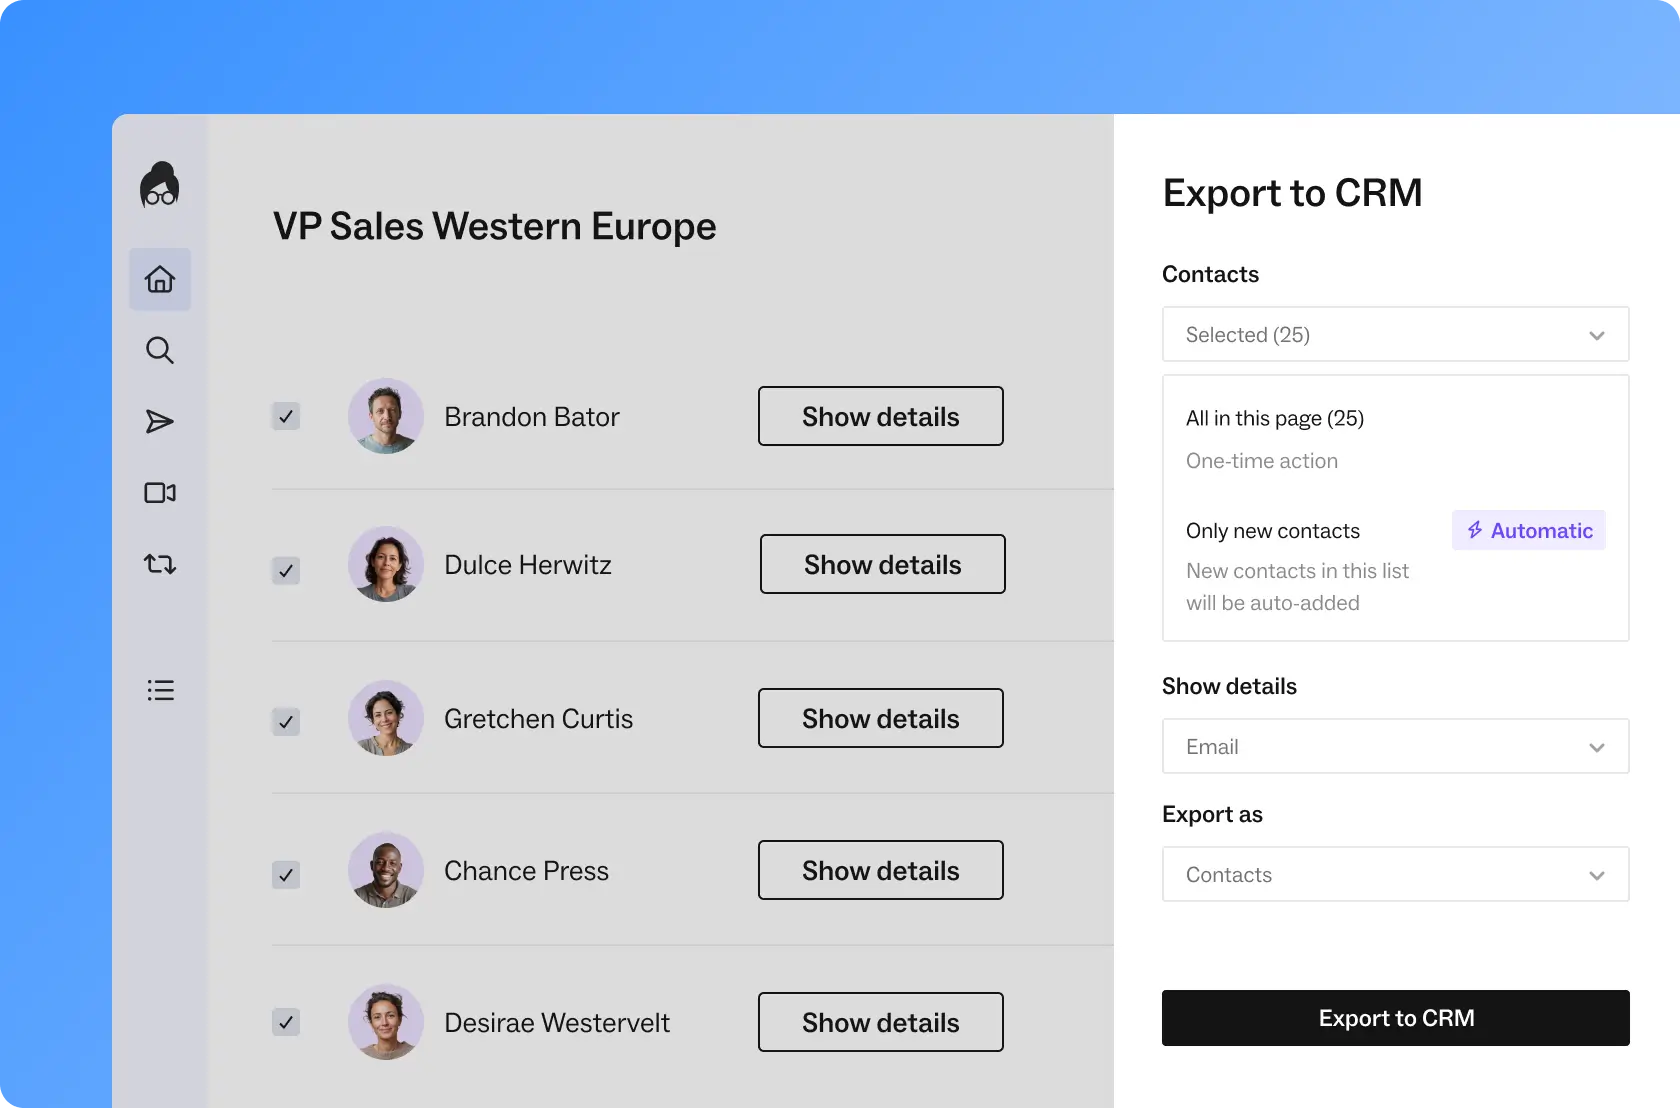Choose the Only new contacts option
The height and width of the screenshot is (1108, 1680).
click(x=1273, y=531)
